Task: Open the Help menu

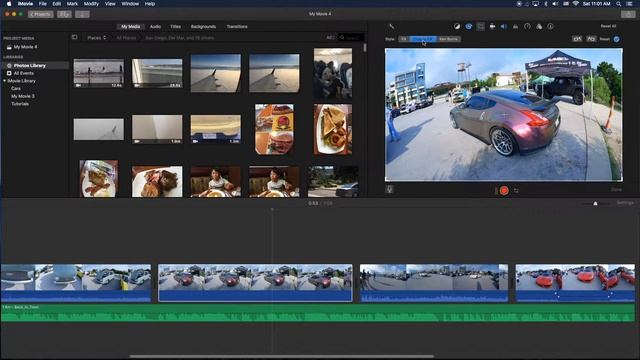Action: point(150,4)
